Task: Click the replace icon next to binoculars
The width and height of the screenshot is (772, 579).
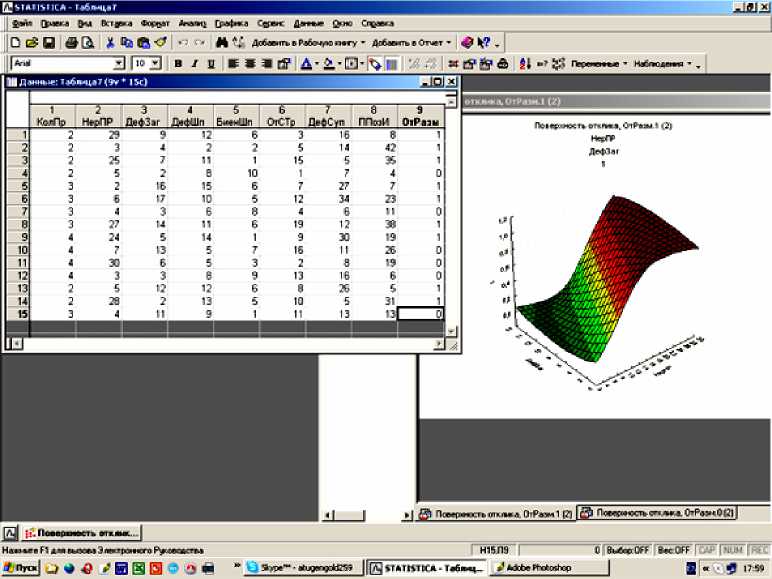Action: coord(239,43)
